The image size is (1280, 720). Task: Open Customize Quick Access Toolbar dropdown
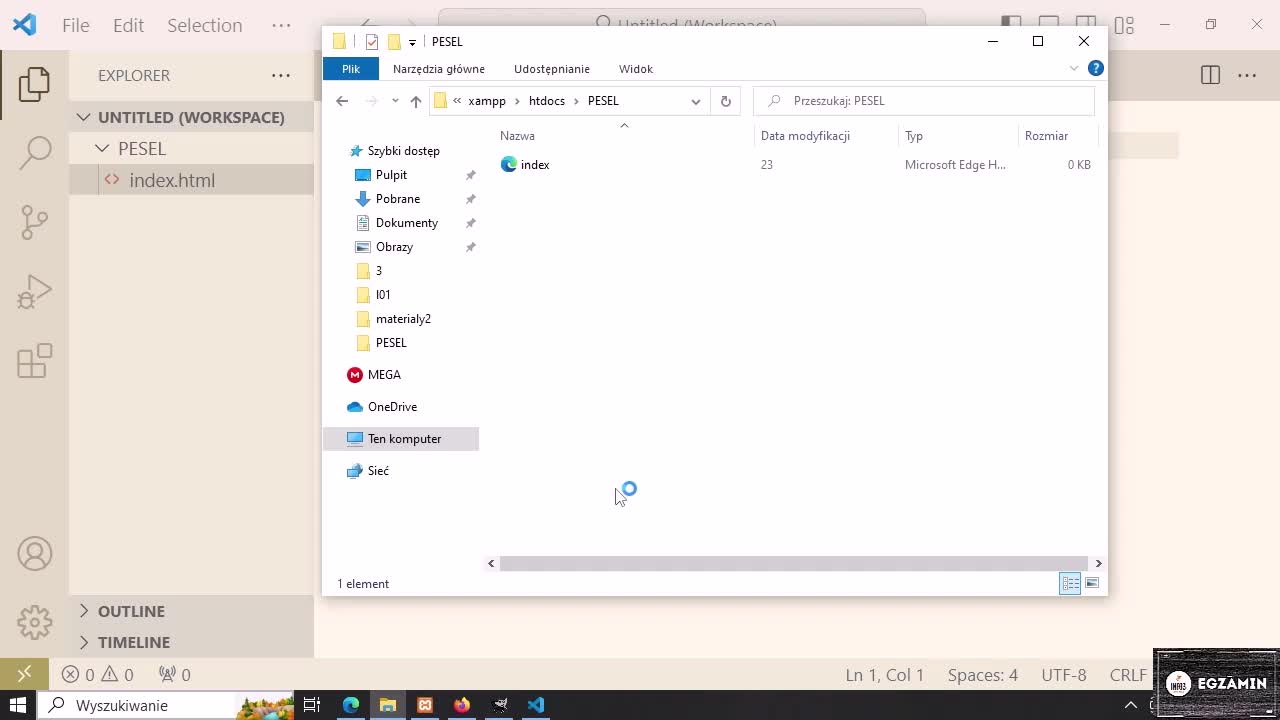412,42
